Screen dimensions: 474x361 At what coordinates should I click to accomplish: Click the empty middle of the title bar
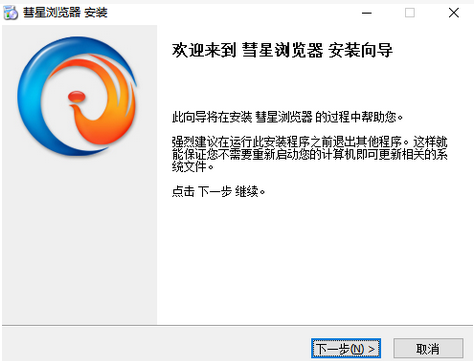pos(233,13)
